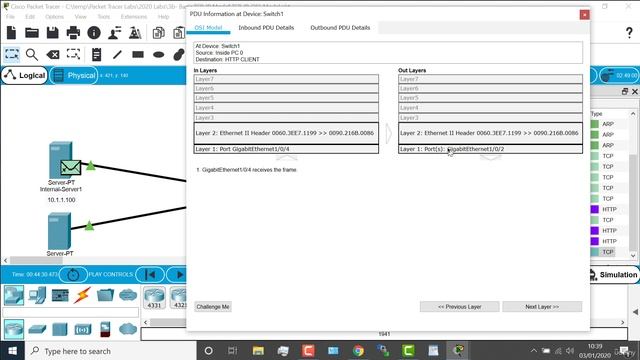This screenshot has width=640, height=360.
Task: Open a file using the folder icon
Action: click(32, 33)
